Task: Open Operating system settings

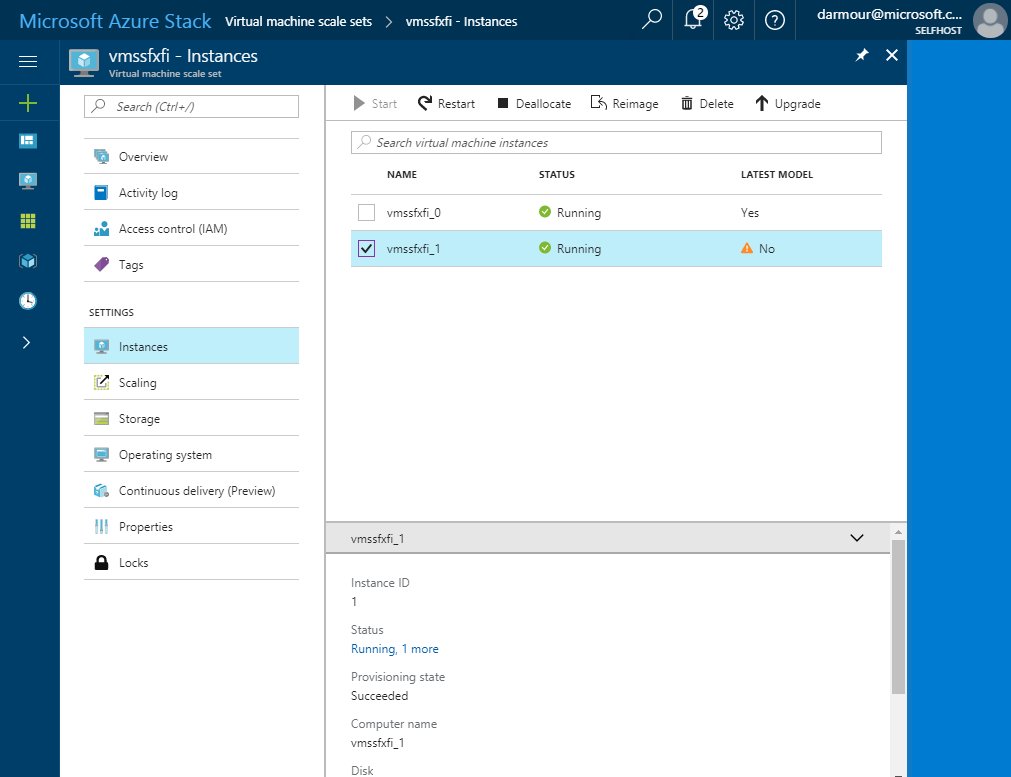Action: click(191, 455)
